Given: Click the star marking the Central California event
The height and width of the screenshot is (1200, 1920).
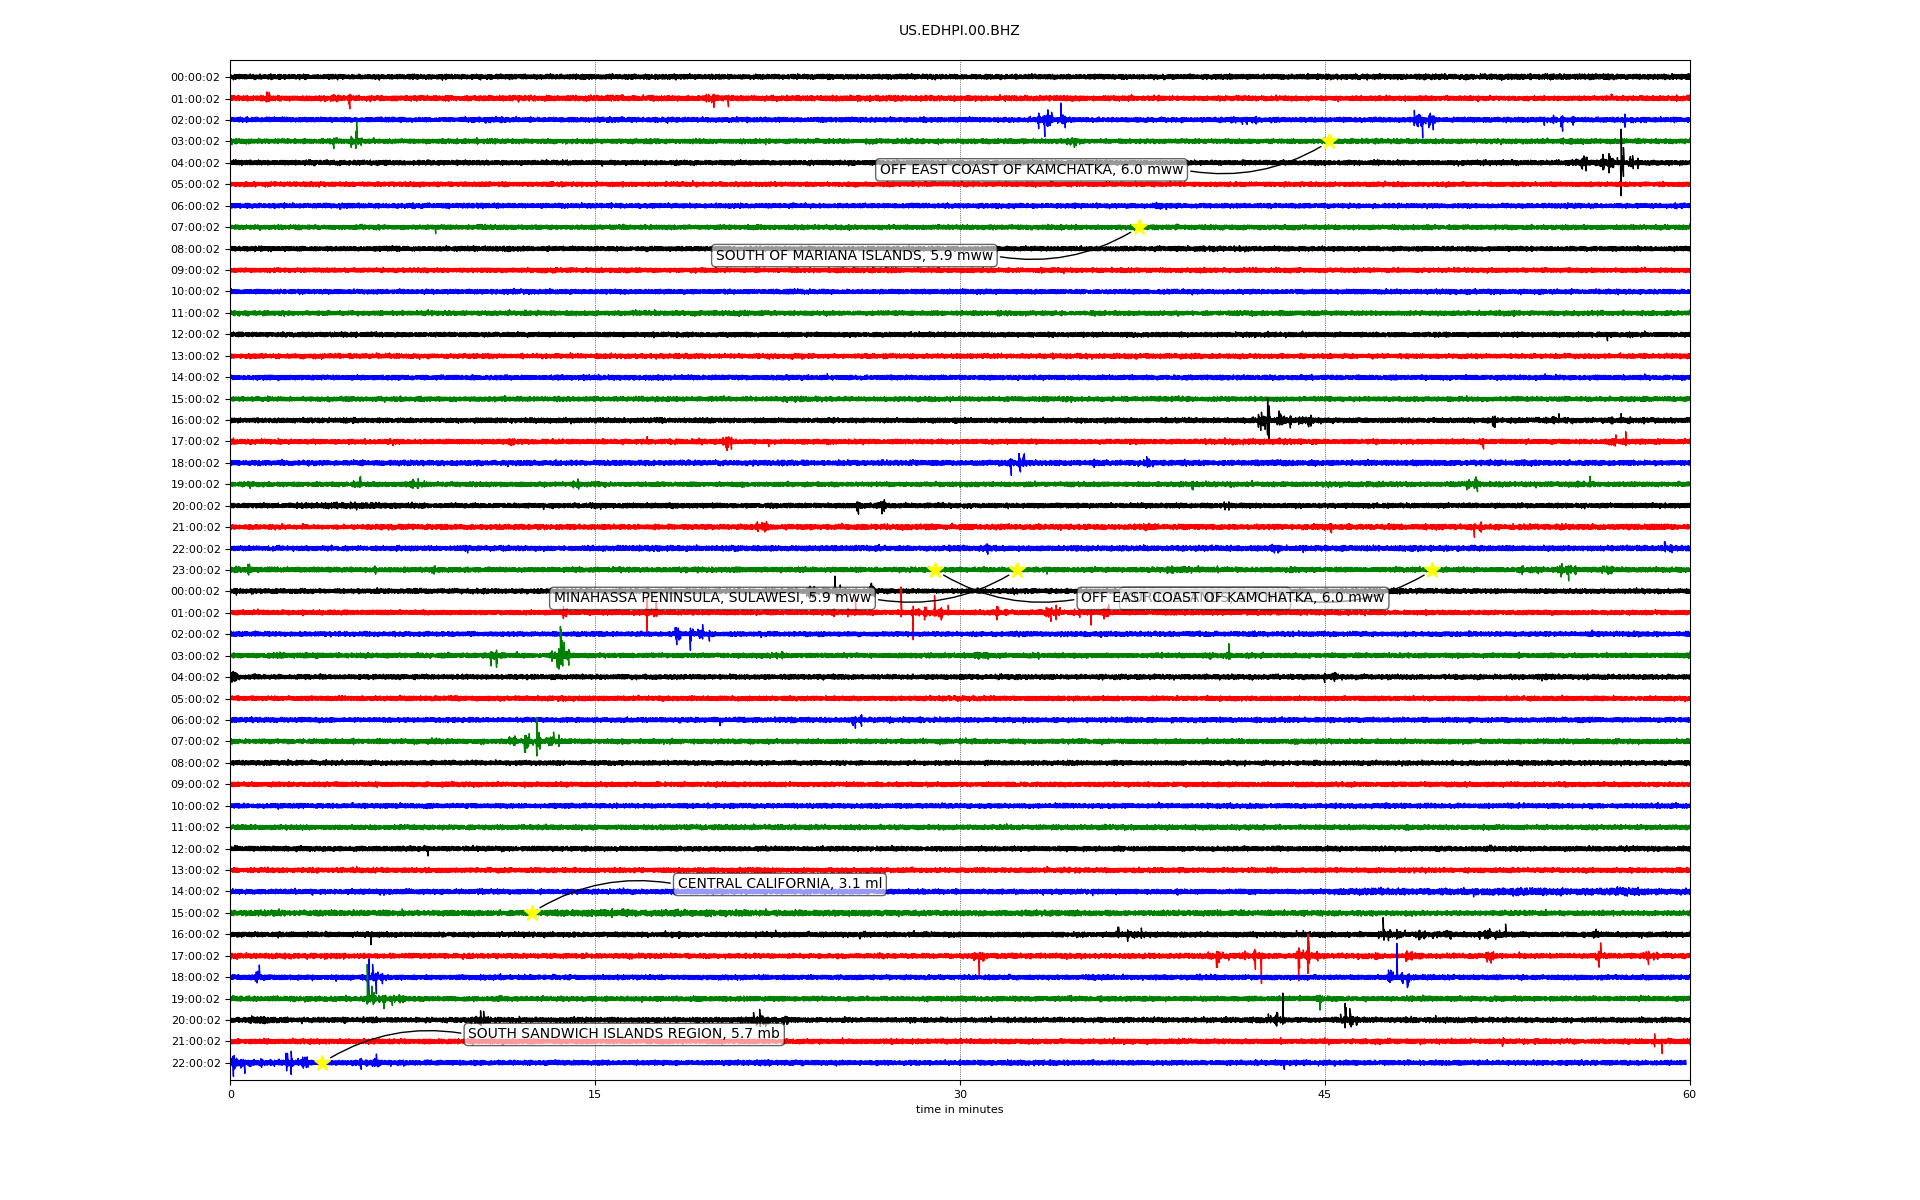Looking at the screenshot, I should (x=532, y=913).
